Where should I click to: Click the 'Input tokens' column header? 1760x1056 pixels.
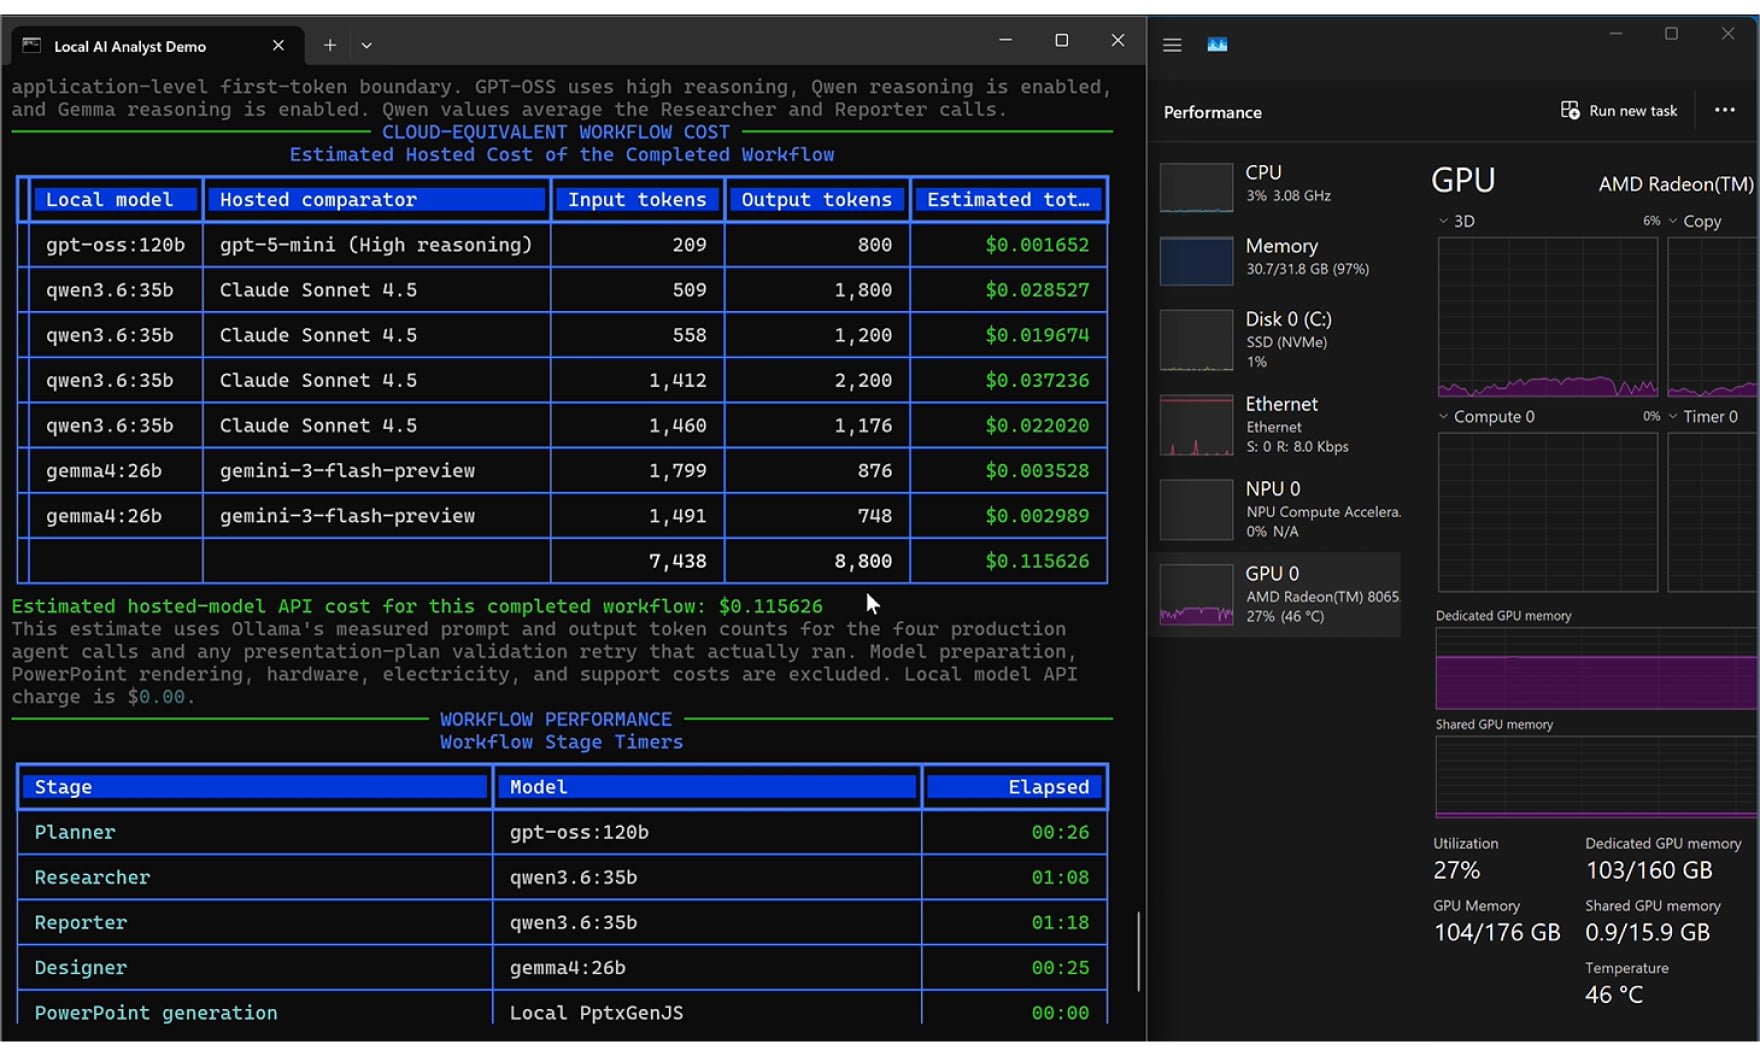(637, 200)
